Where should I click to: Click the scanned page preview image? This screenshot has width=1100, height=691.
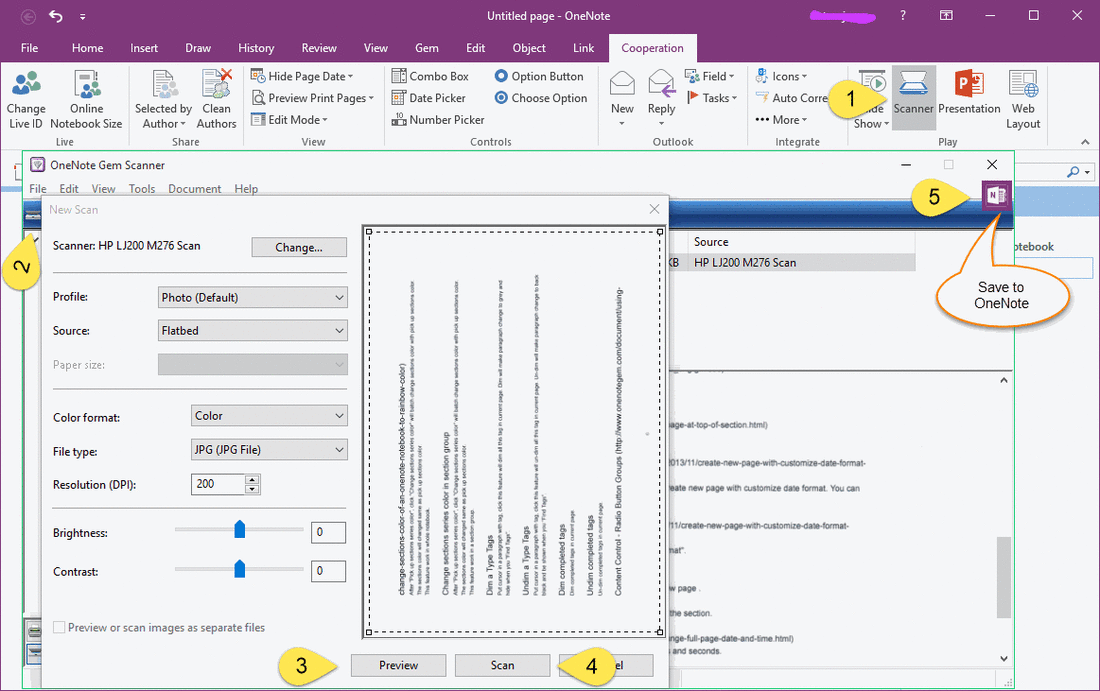tap(514, 431)
